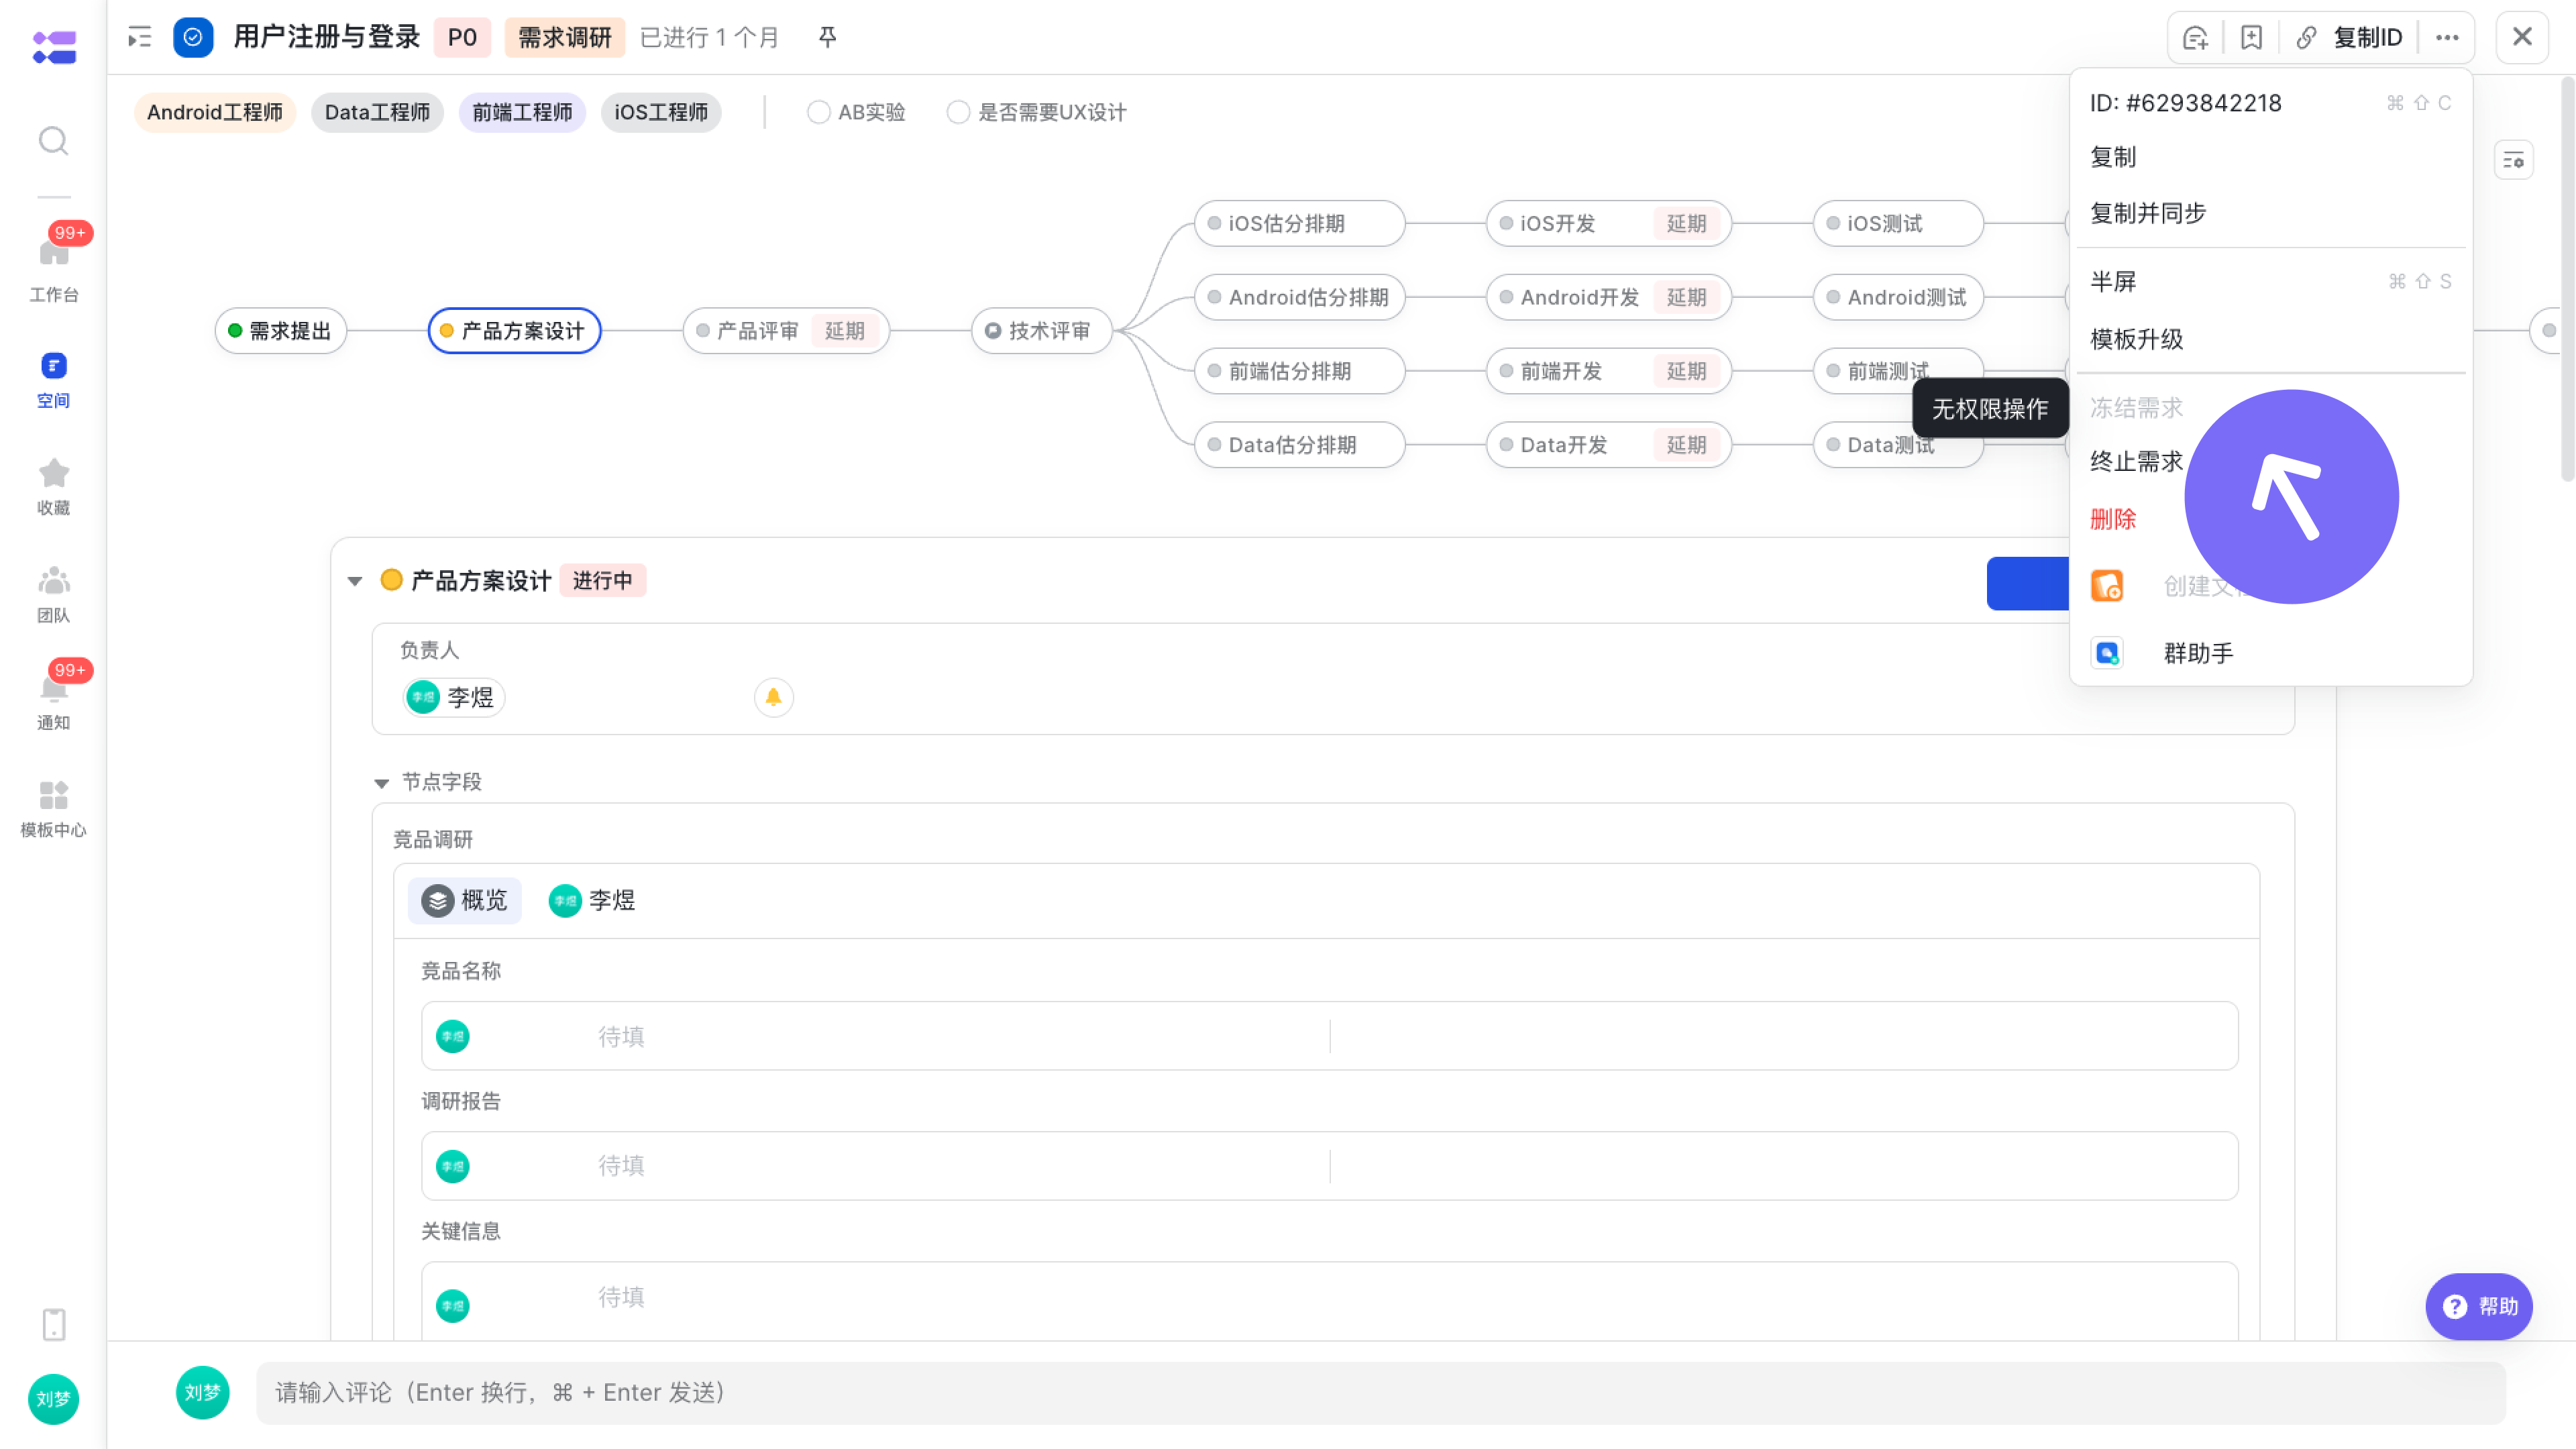
Task: Open the layout settings icon at right
Action: 2513,159
